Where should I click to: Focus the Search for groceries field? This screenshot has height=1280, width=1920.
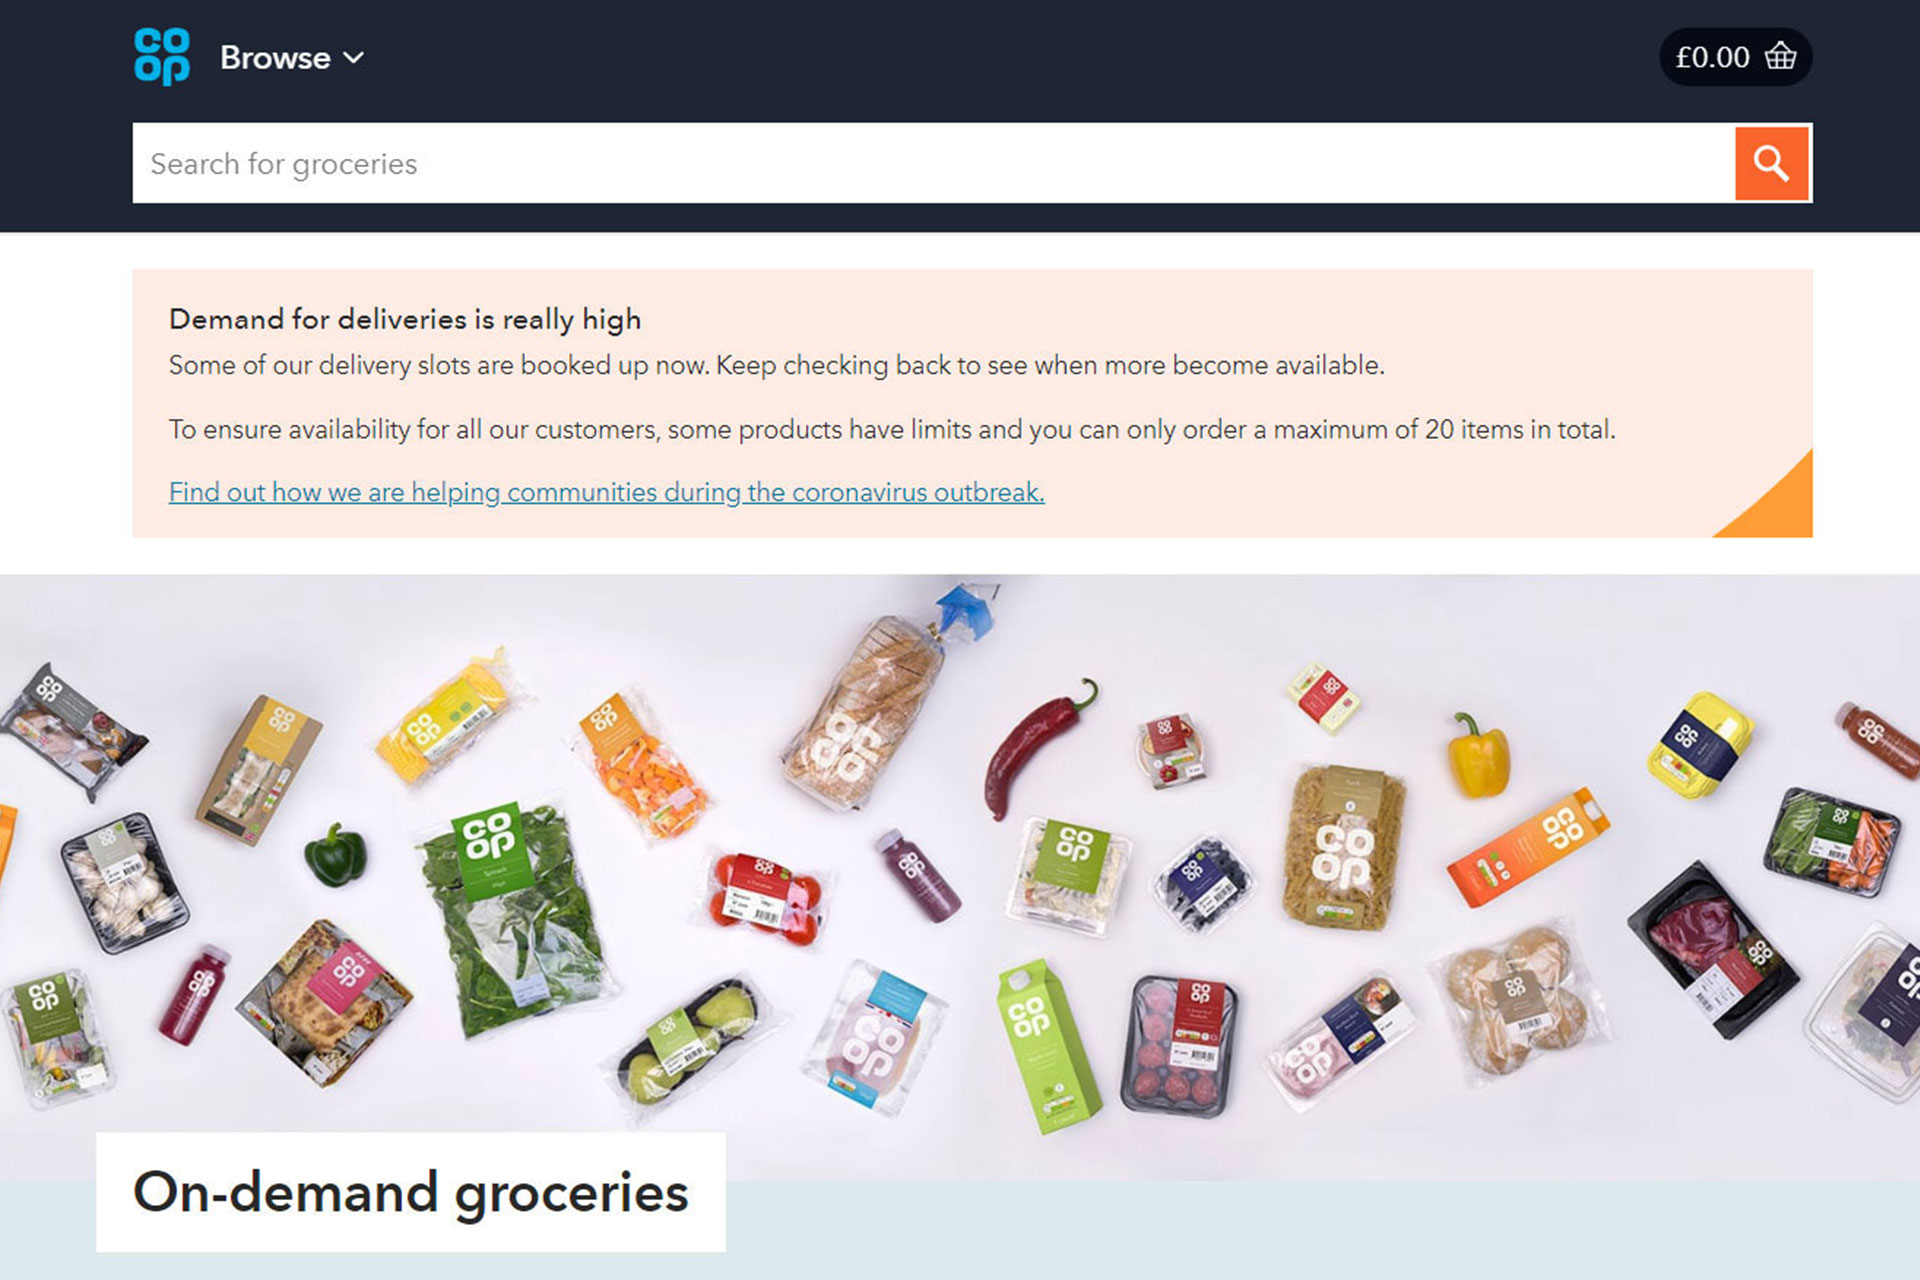(934, 163)
